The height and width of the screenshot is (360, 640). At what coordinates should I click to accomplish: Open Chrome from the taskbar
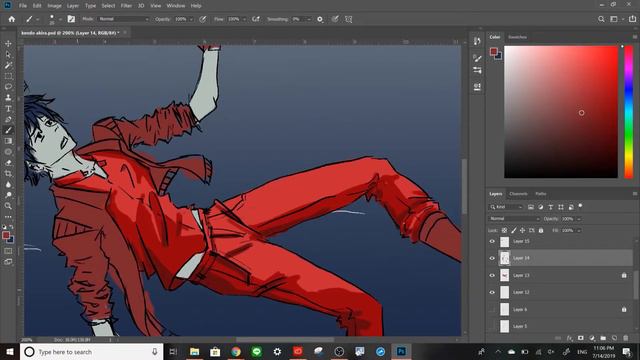click(236, 352)
